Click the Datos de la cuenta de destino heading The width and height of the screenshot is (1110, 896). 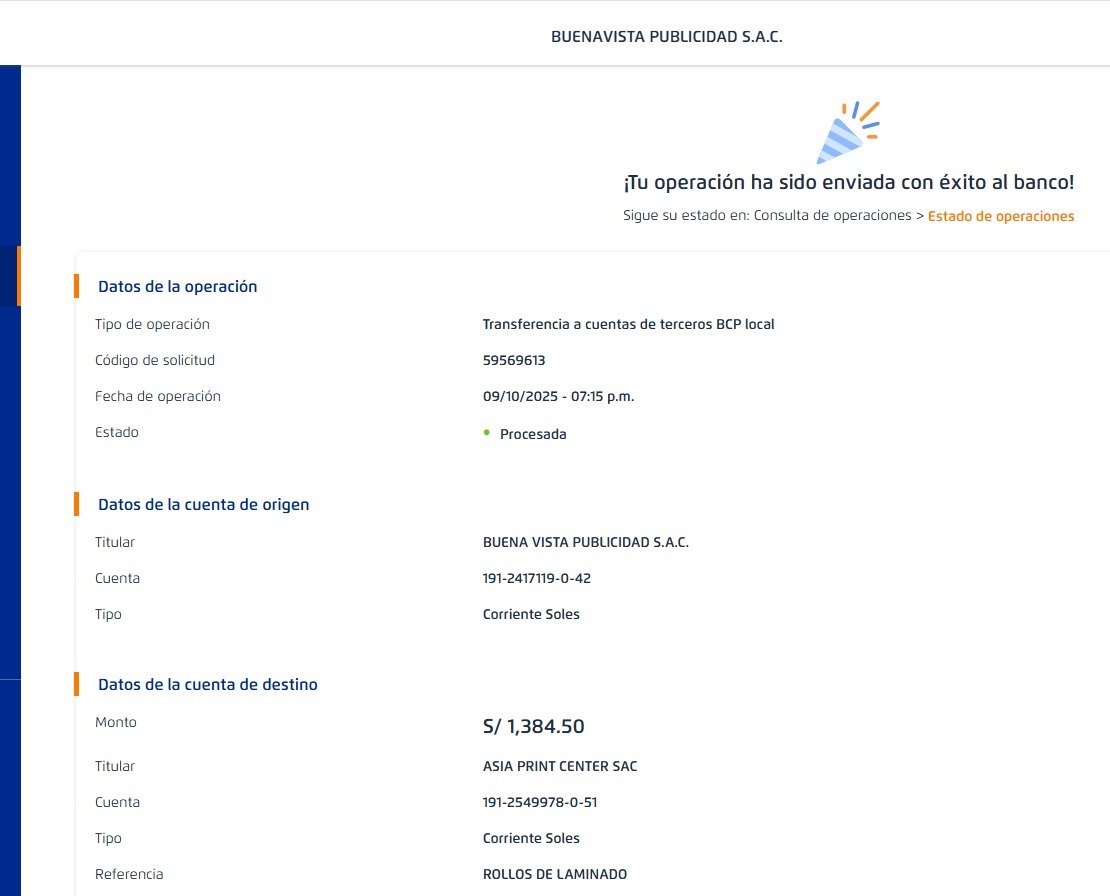pos(207,685)
